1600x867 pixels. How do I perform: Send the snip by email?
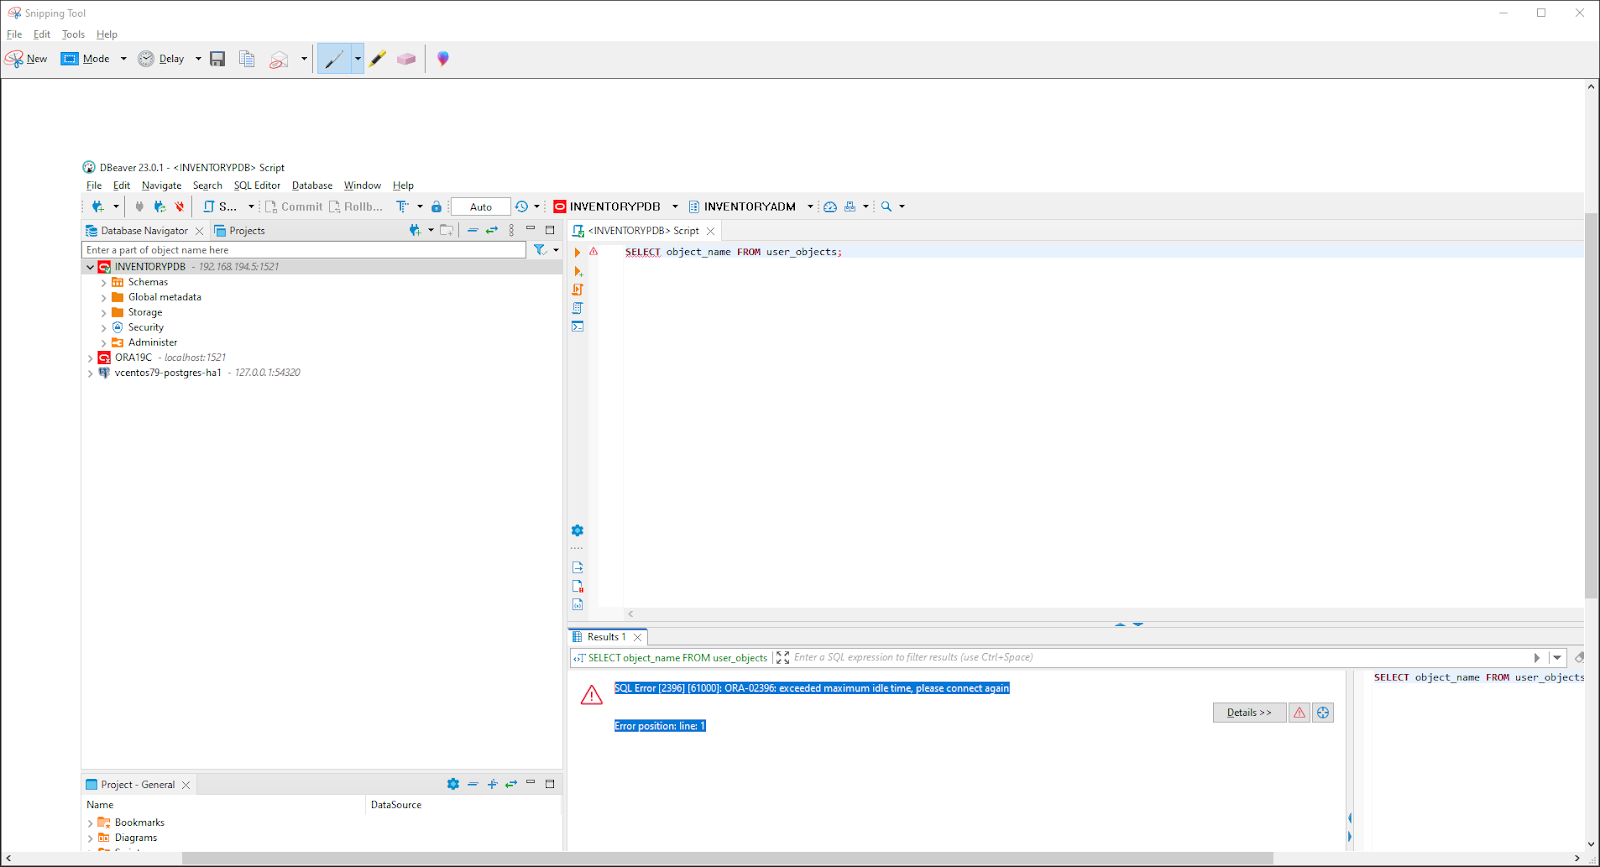279,59
